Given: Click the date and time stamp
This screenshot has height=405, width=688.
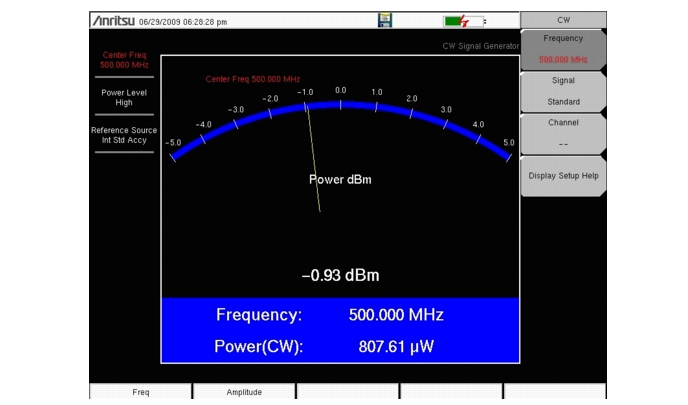Looking at the screenshot, I should pos(183,22).
